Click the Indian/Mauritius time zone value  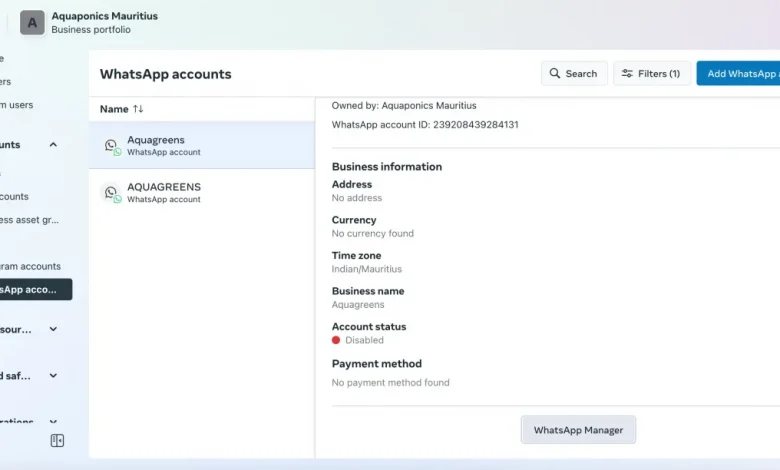tap(367, 269)
